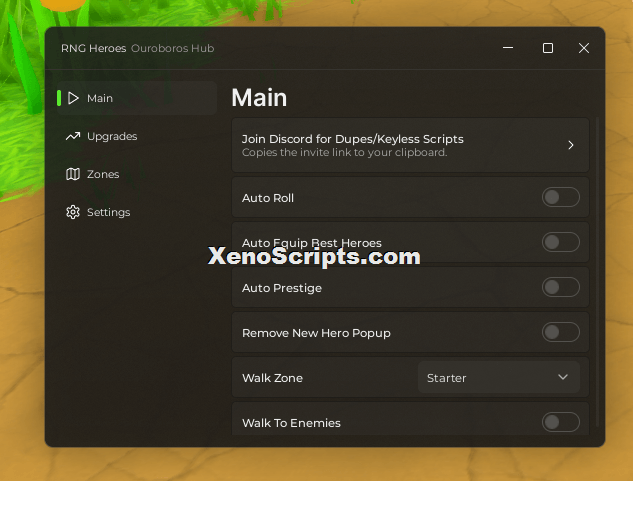Maximize the Ouroboros Hub window
This screenshot has height=511, width=633.
(547, 48)
